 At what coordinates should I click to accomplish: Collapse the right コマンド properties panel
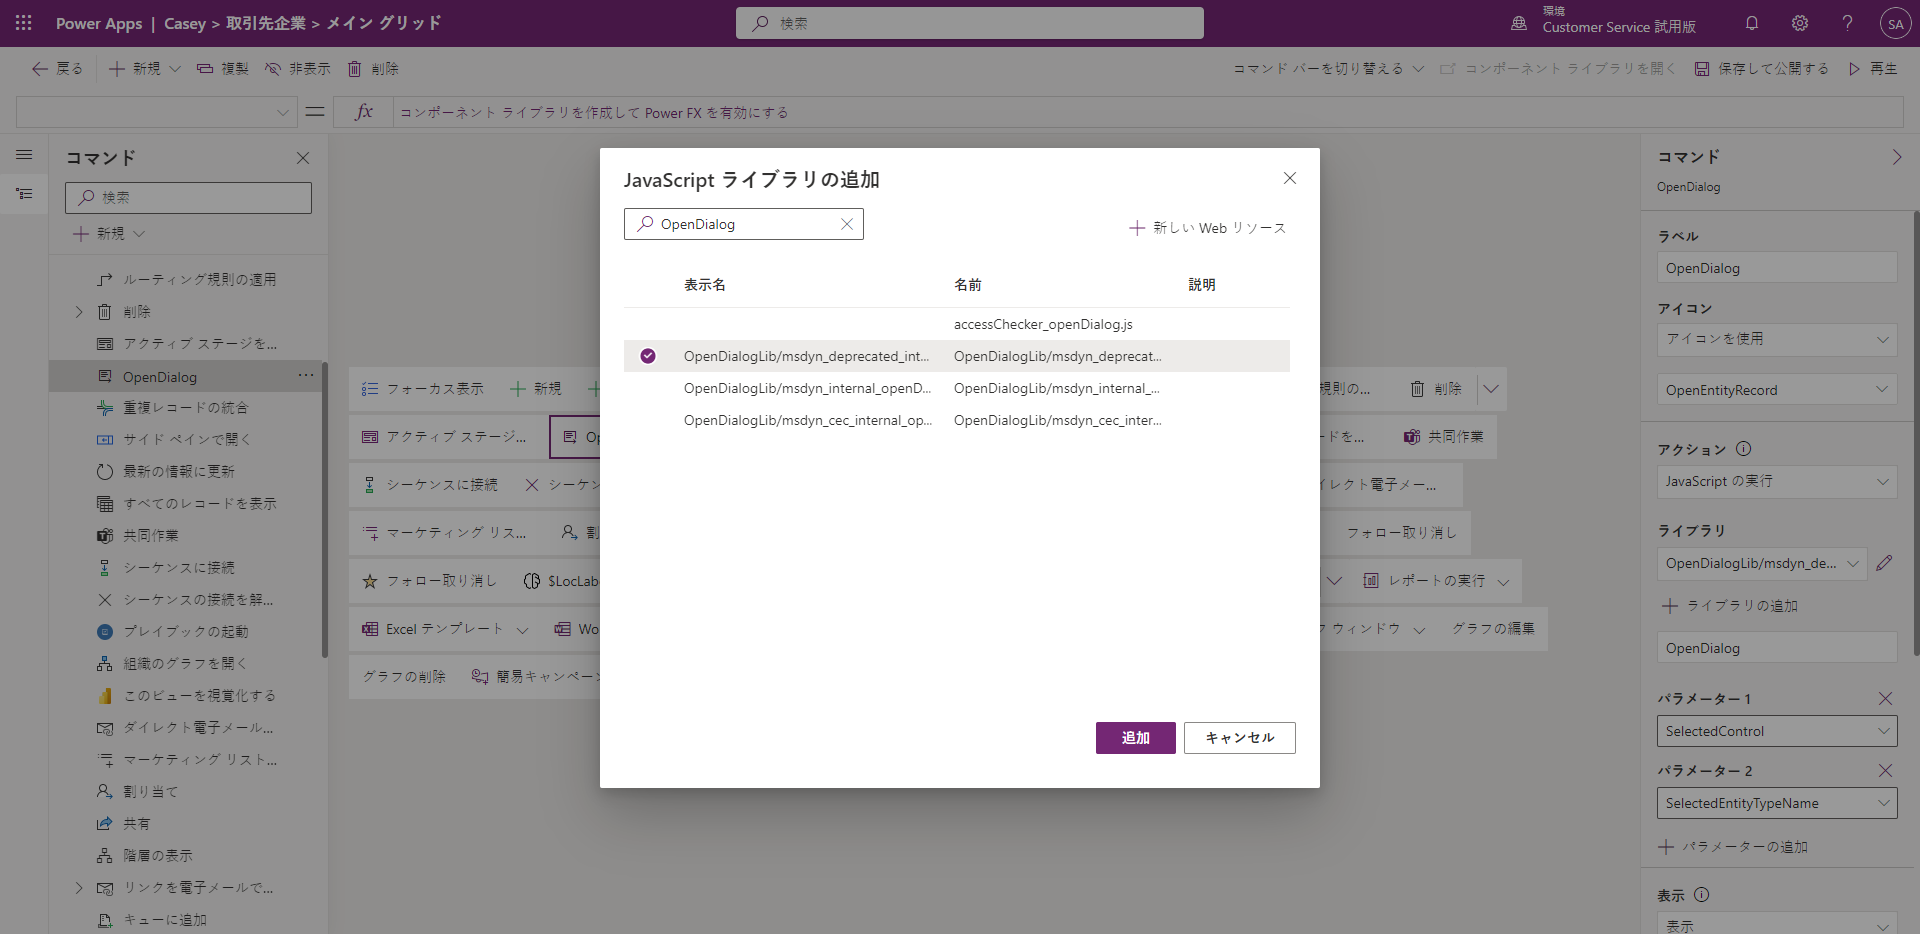(1897, 157)
